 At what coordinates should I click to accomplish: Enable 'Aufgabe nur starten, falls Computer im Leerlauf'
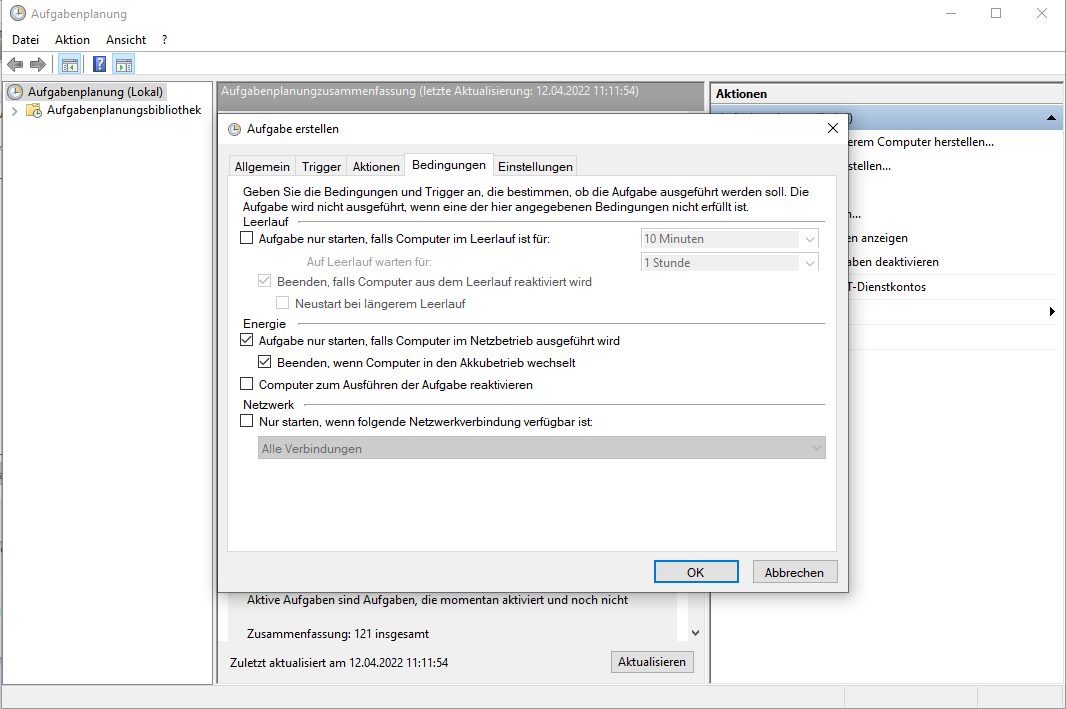[247, 239]
